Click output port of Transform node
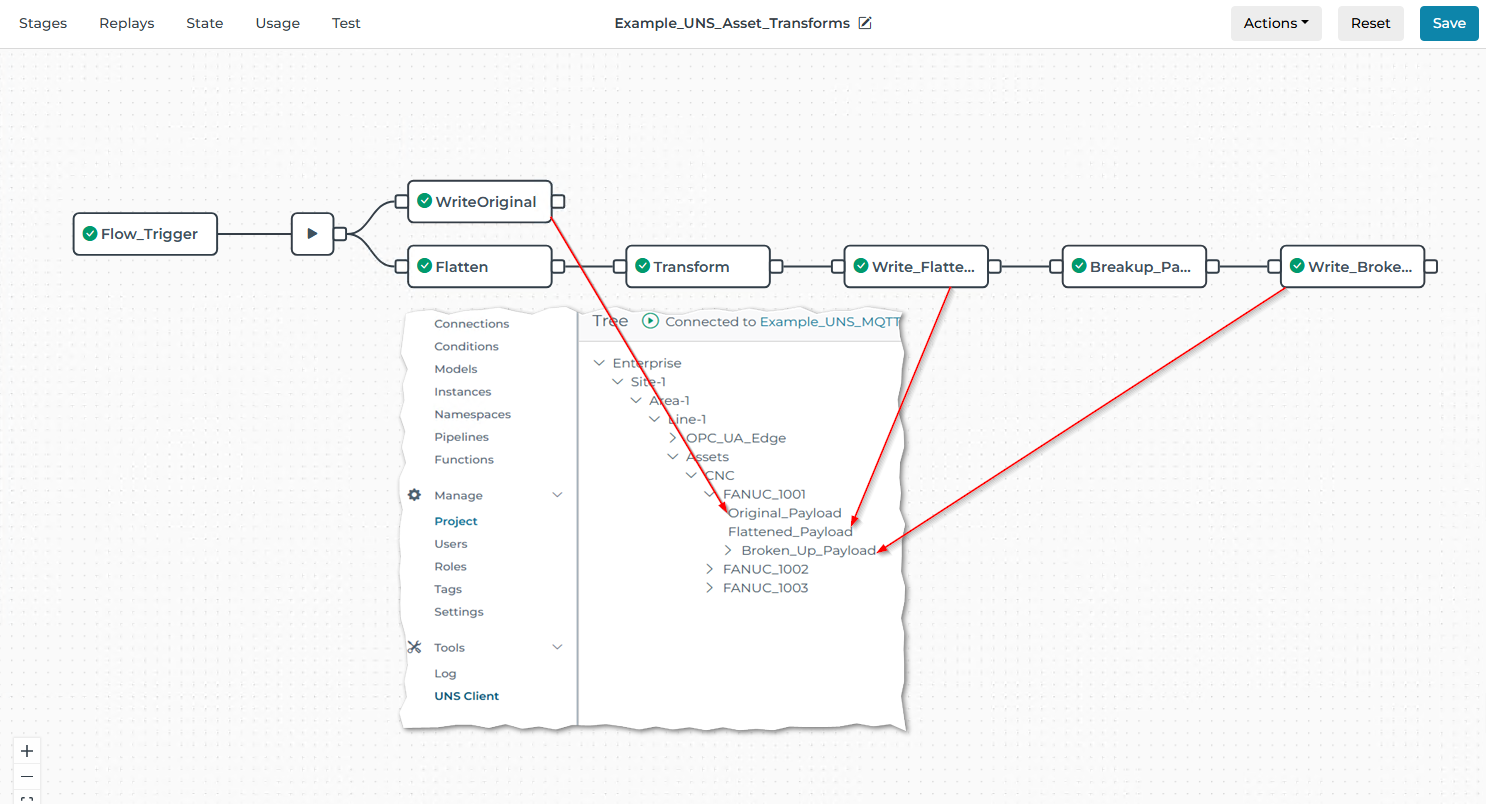Viewport: 1486px width, 804px height. [777, 266]
